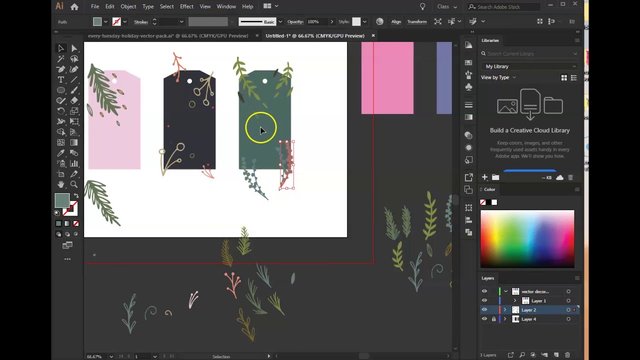Click target circle of Layer 4
640x360 pixels.
point(568,319)
